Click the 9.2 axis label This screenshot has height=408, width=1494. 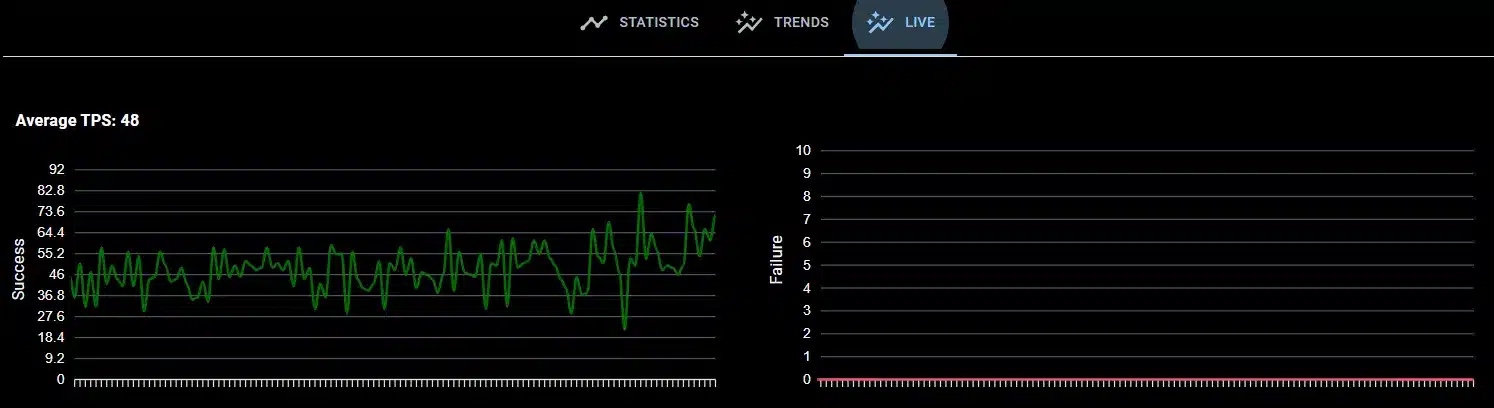click(54, 358)
